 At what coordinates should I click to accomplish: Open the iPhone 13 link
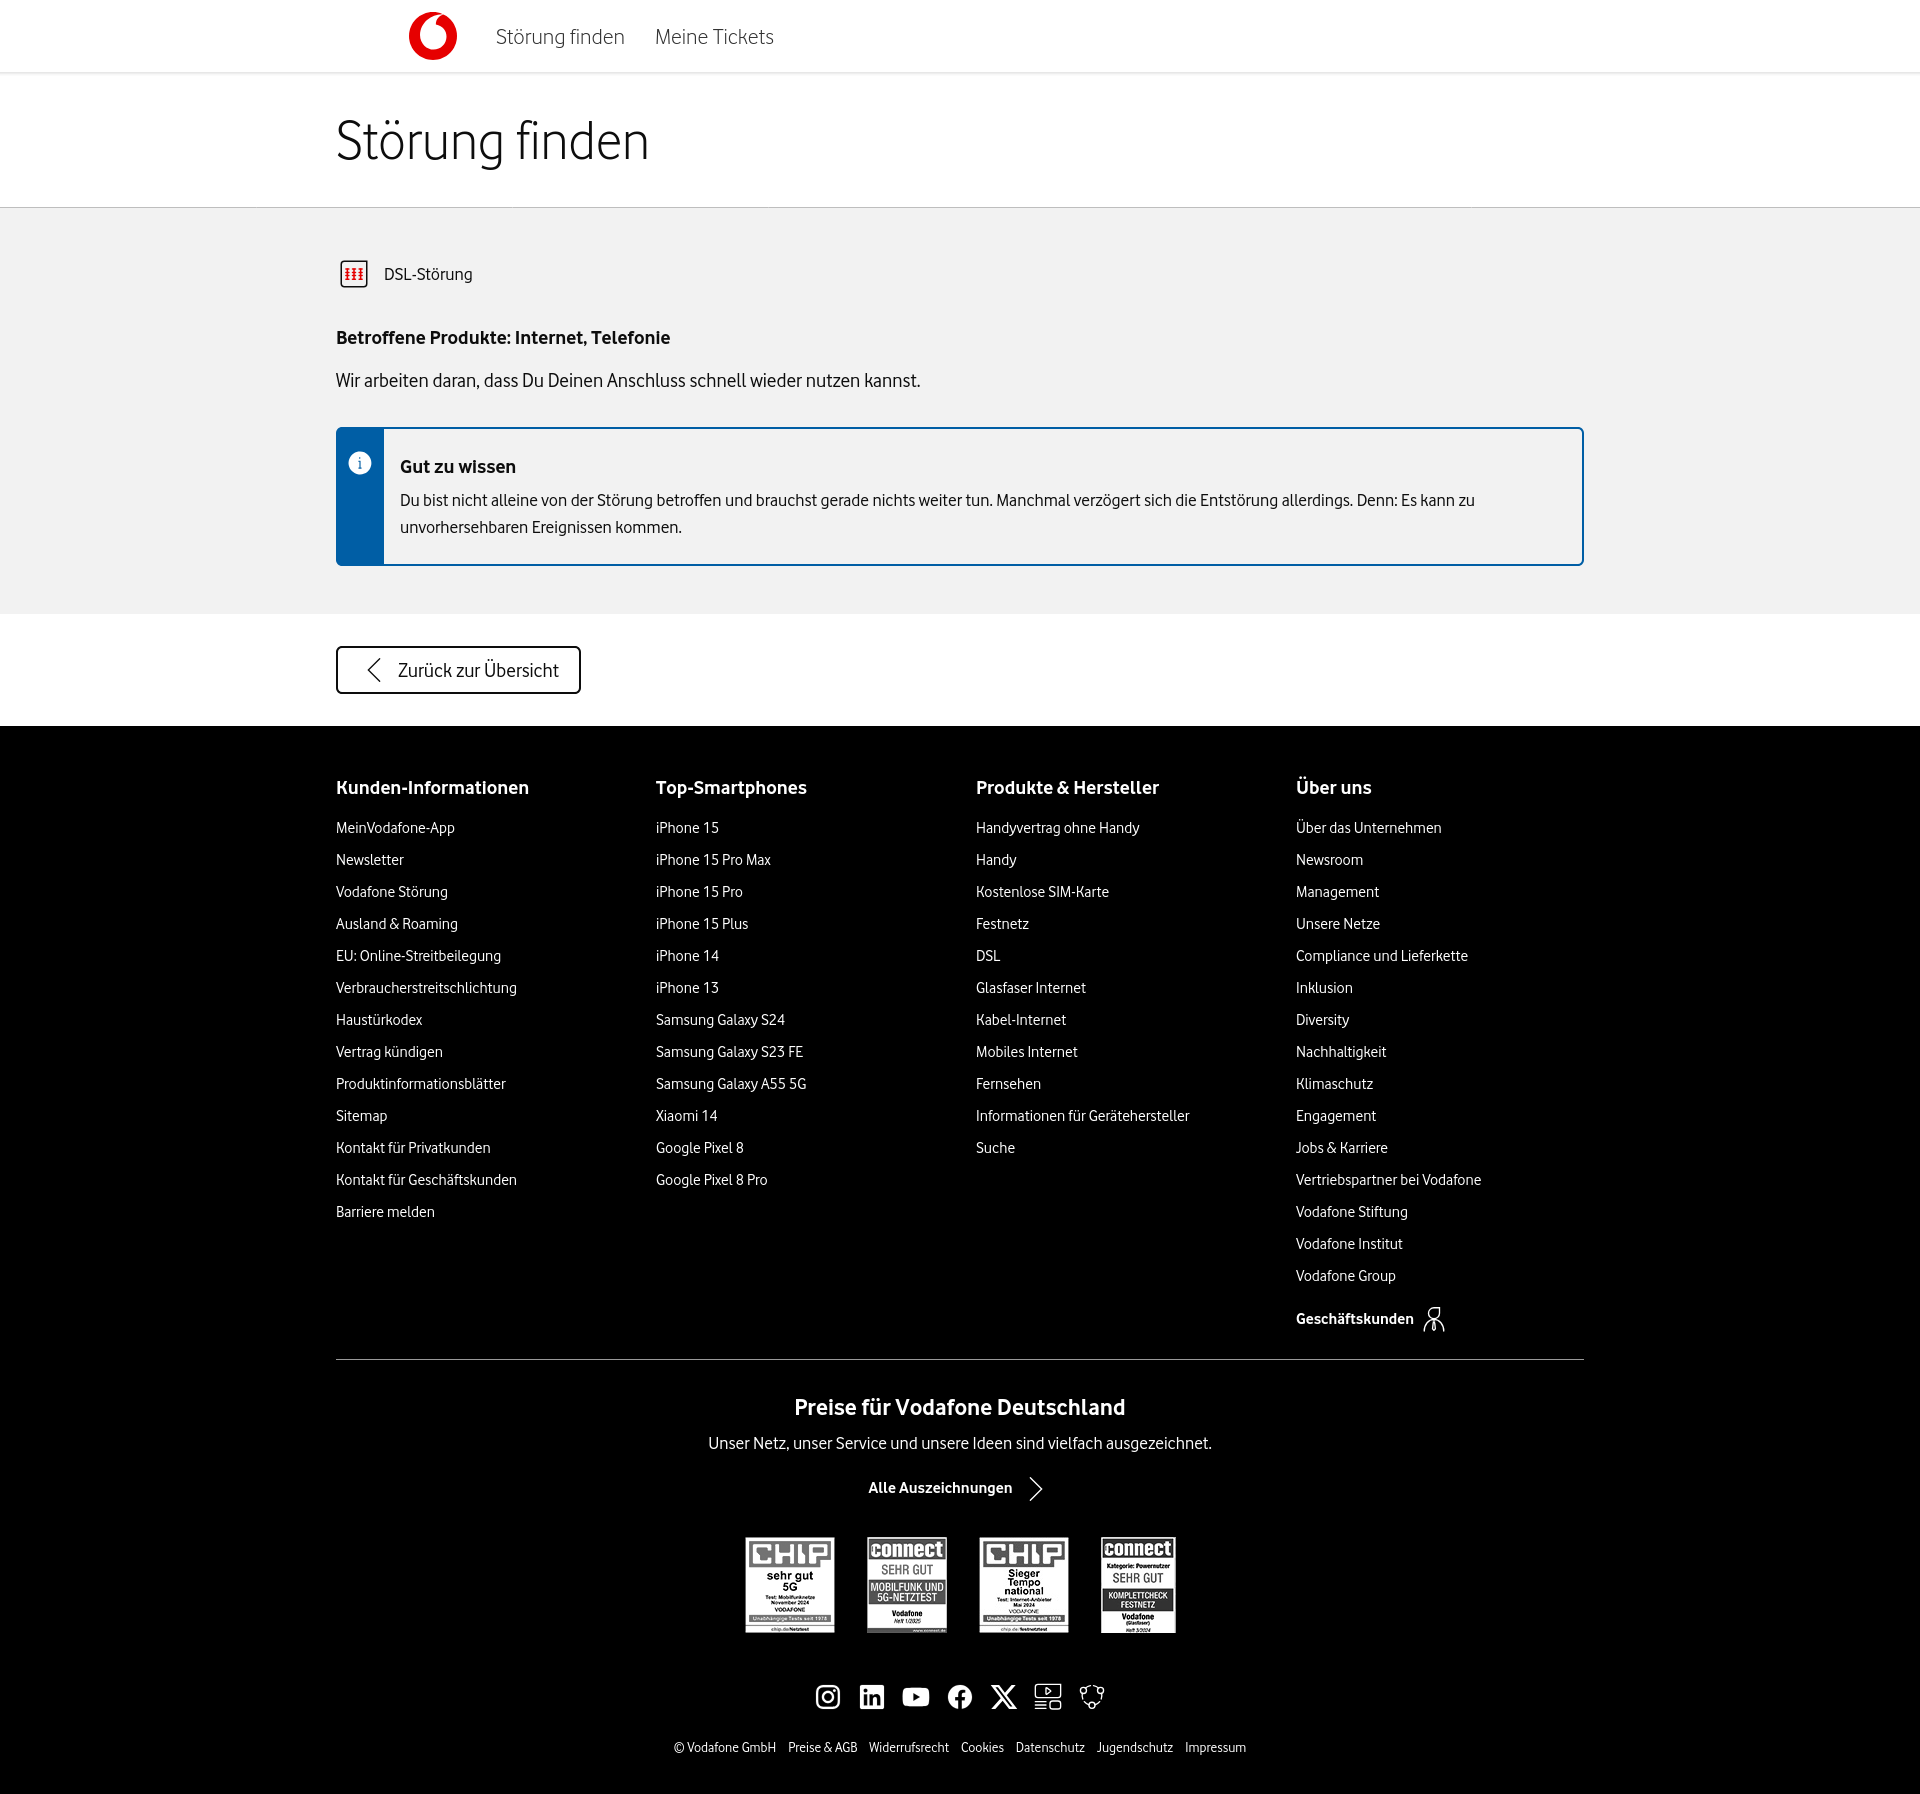point(687,988)
